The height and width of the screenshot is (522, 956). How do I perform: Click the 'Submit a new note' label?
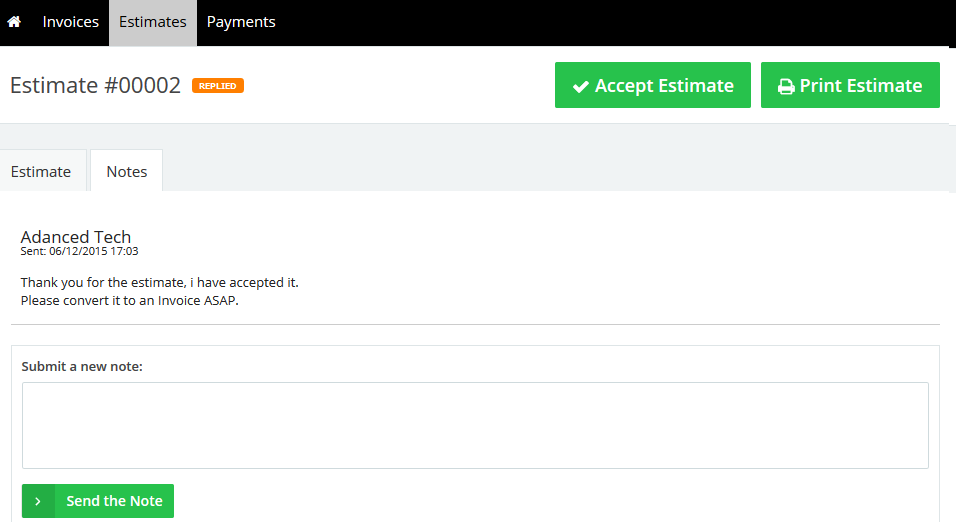tap(82, 367)
